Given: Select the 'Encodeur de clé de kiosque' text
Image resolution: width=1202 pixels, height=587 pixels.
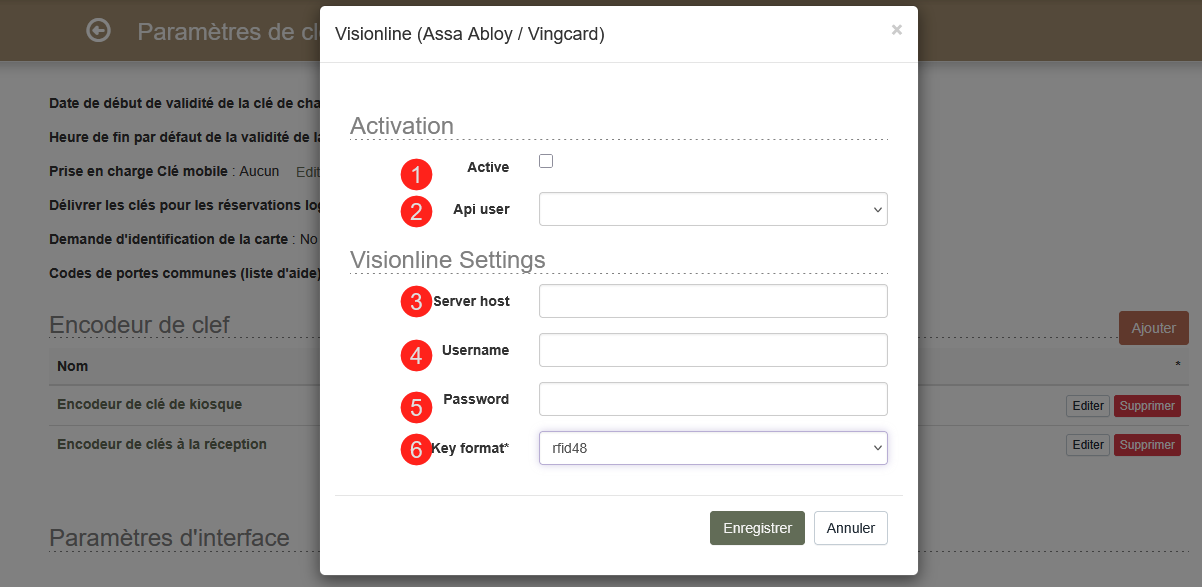Looking at the screenshot, I should point(149,404).
